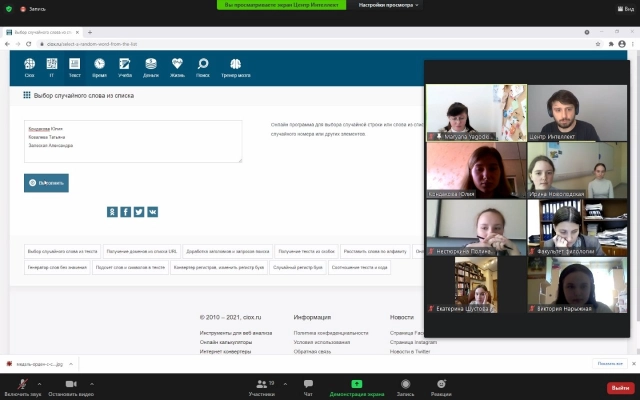Click the Выполнить button
Viewport: 640px width, 400px height.
click(46, 183)
